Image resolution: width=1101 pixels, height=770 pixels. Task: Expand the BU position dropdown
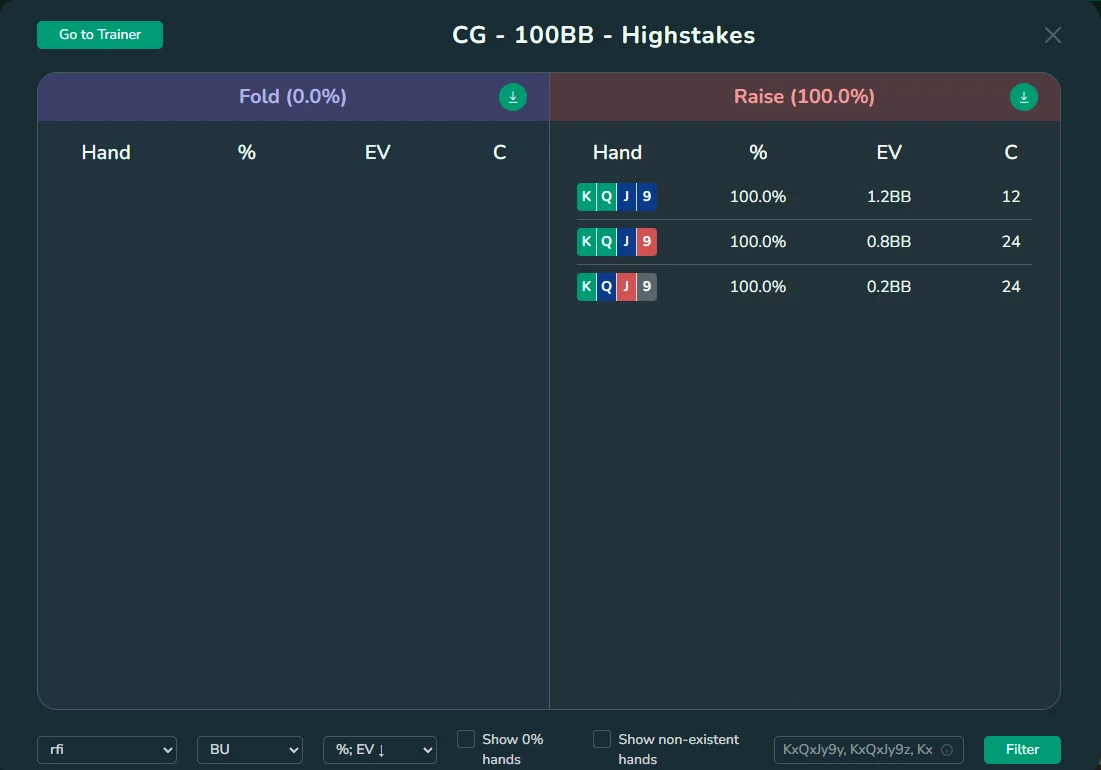tap(250, 750)
